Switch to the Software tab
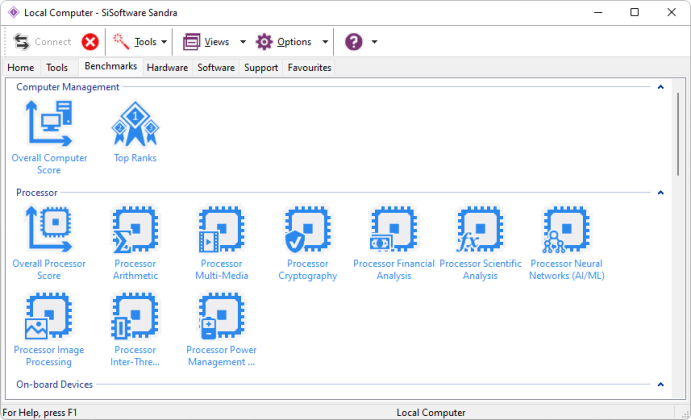Viewport: 691px width, 420px height. 216,67
